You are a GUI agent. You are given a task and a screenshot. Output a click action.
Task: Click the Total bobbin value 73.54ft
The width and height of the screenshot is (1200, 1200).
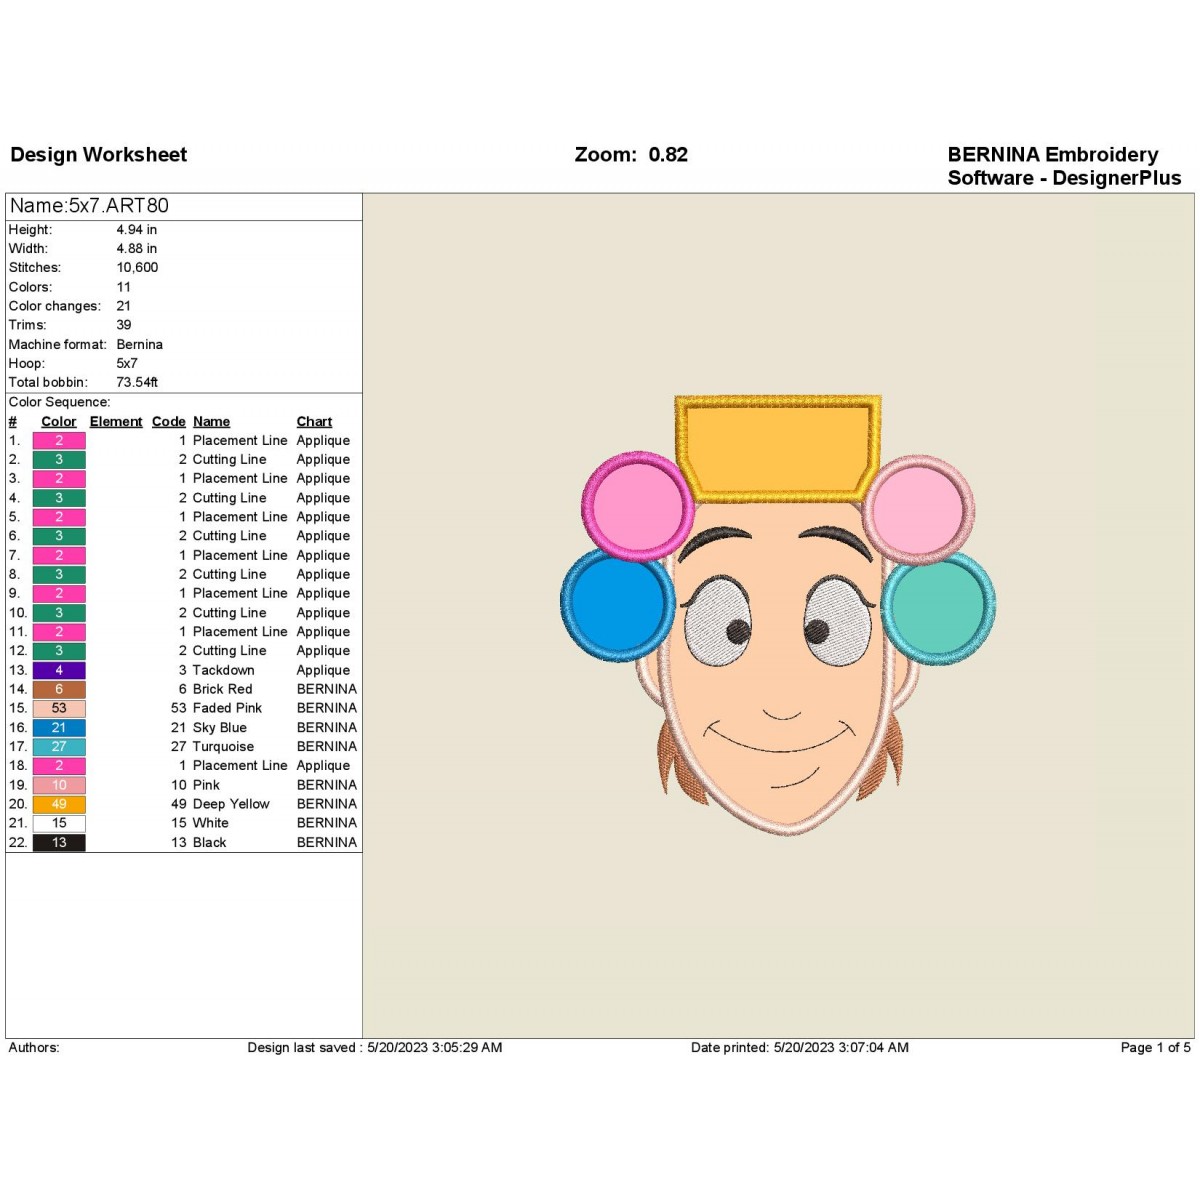click(137, 383)
